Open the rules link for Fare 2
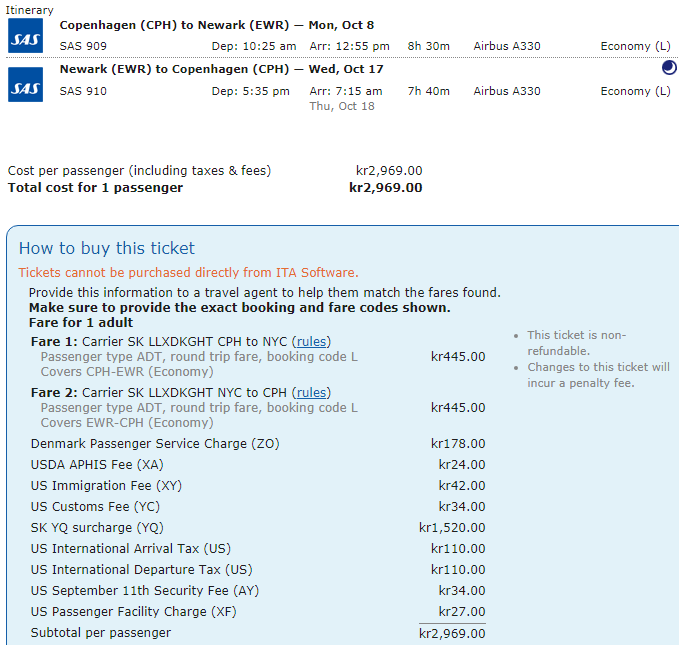Viewport: 679px width, 645px height. [x=312, y=393]
